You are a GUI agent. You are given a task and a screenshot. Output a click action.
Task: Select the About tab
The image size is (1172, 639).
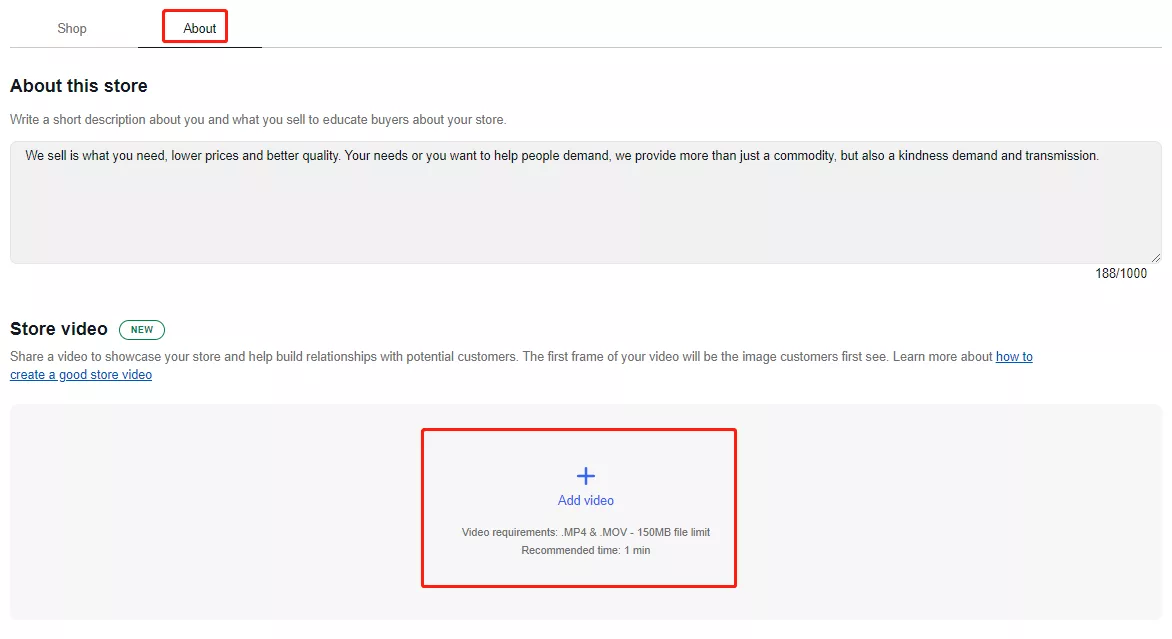point(199,29)
